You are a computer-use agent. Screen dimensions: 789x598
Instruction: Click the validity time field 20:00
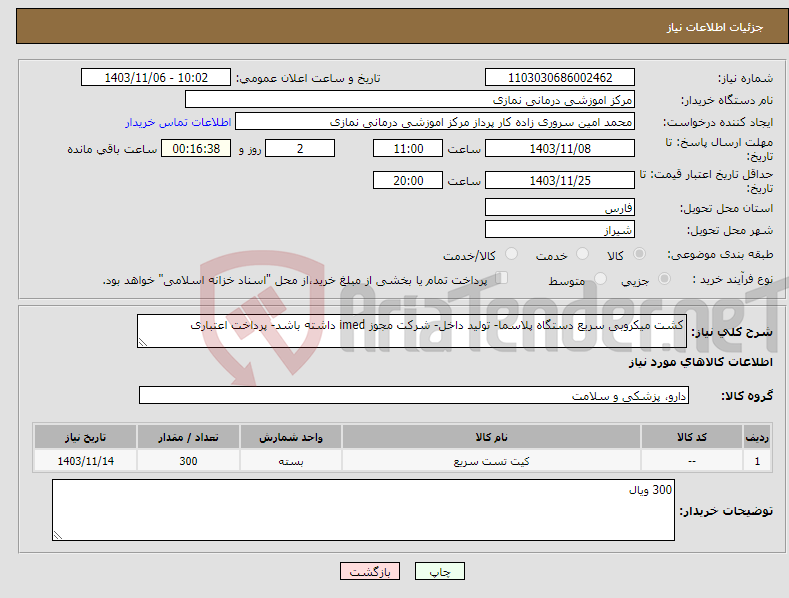pos(408,180)
